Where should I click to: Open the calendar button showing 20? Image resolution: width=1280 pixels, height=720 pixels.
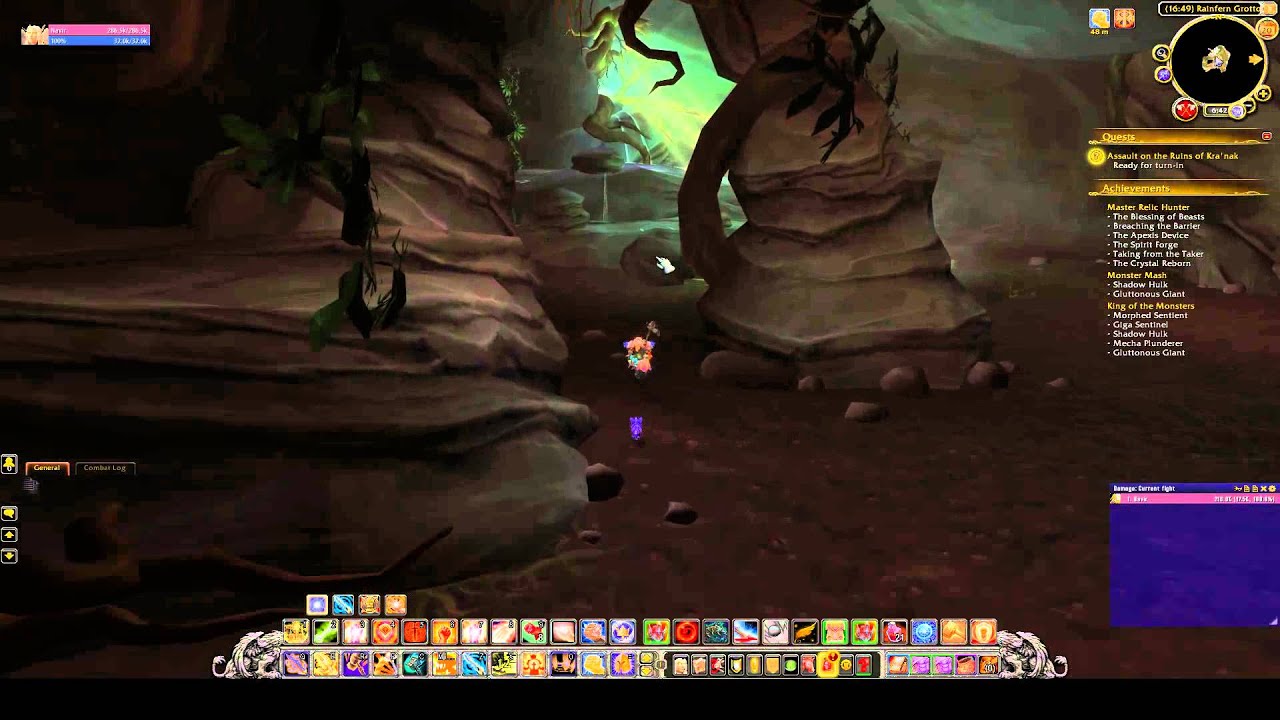(x=1267, y=29)
